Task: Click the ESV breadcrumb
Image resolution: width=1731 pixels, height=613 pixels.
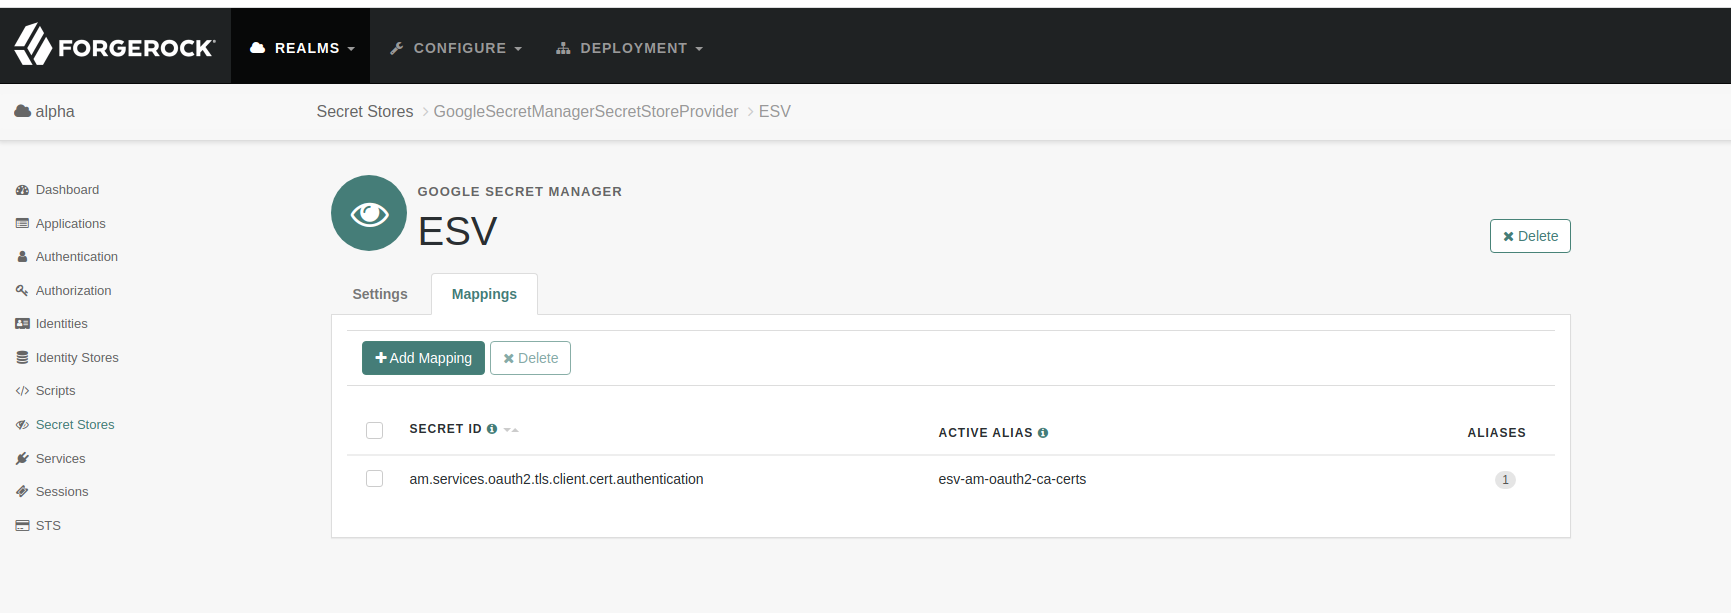Action: (x=775, y=111)
